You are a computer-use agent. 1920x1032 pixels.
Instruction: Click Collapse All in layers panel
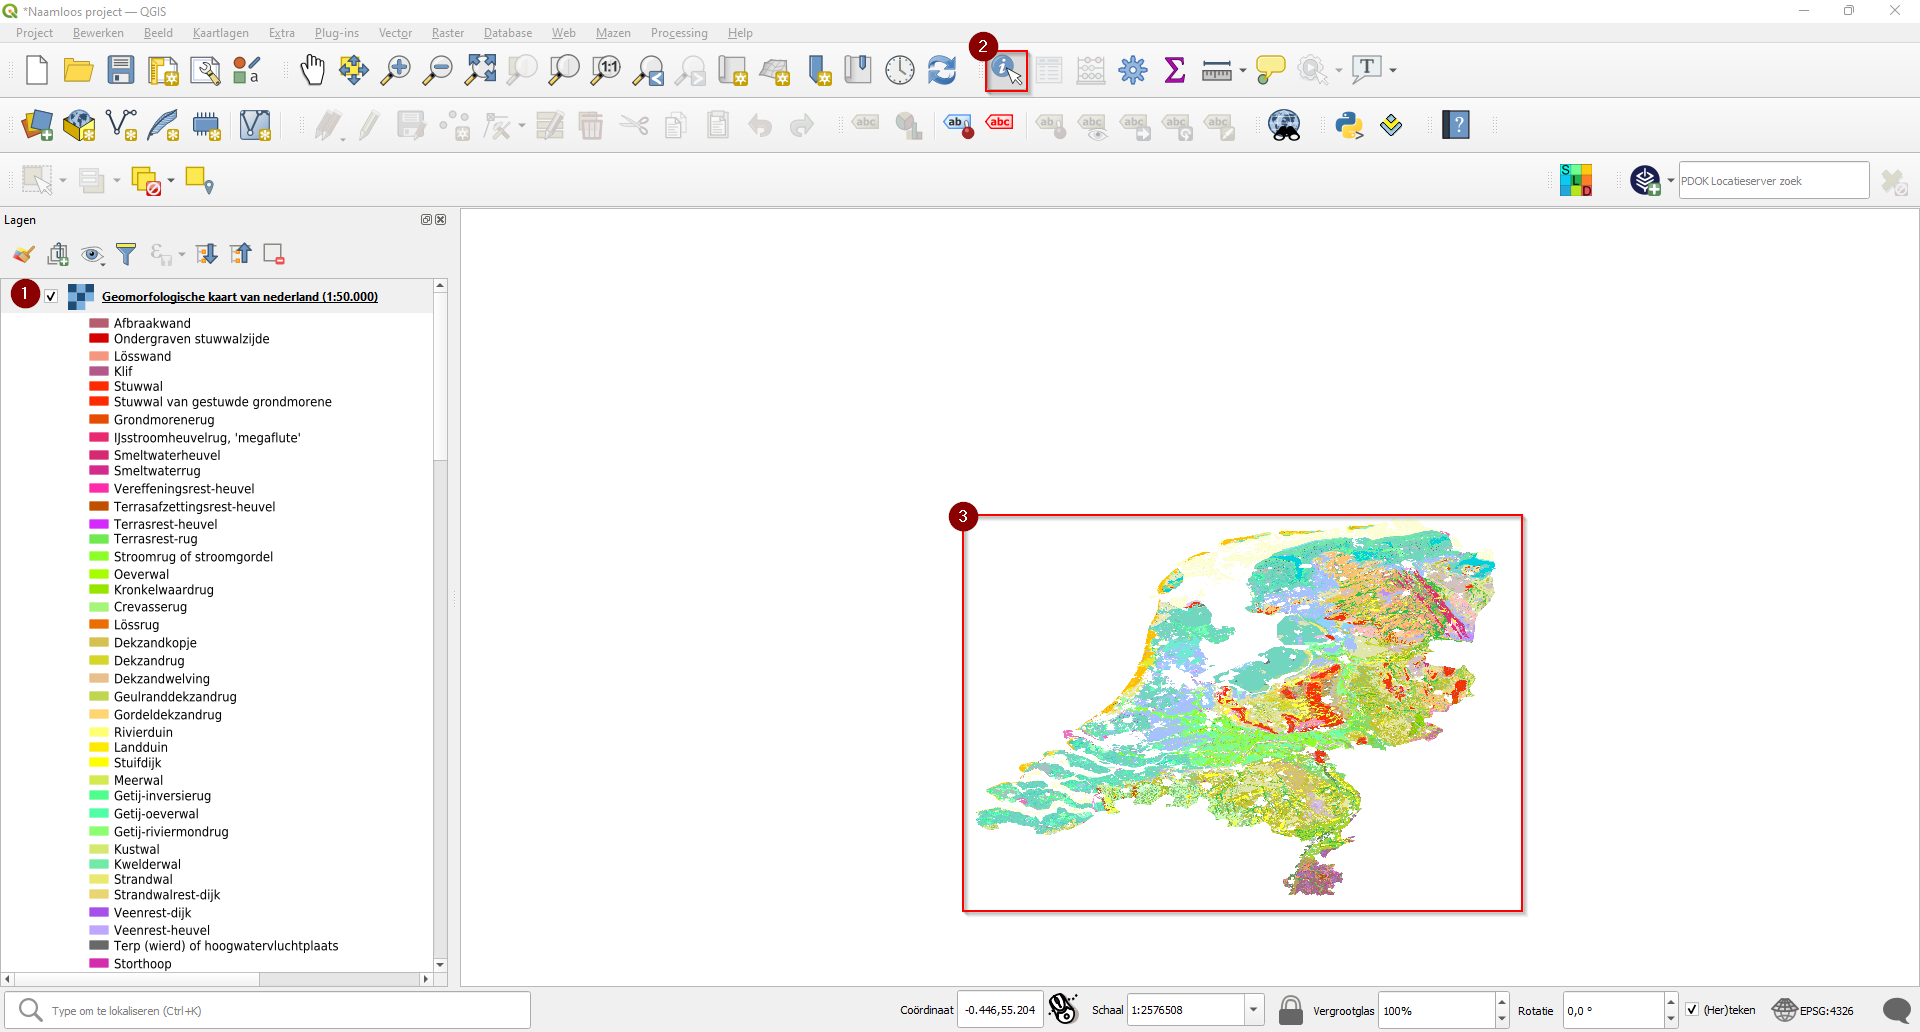click(x=241, y=254)
